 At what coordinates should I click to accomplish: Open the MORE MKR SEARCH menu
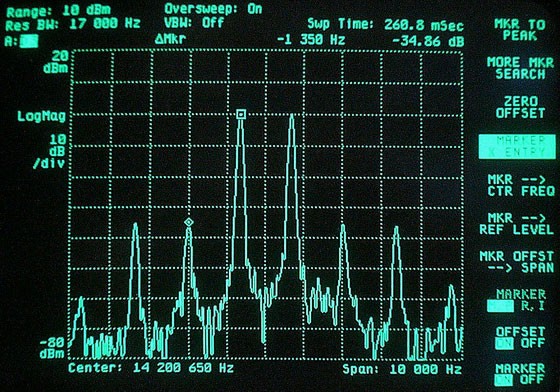520,68
